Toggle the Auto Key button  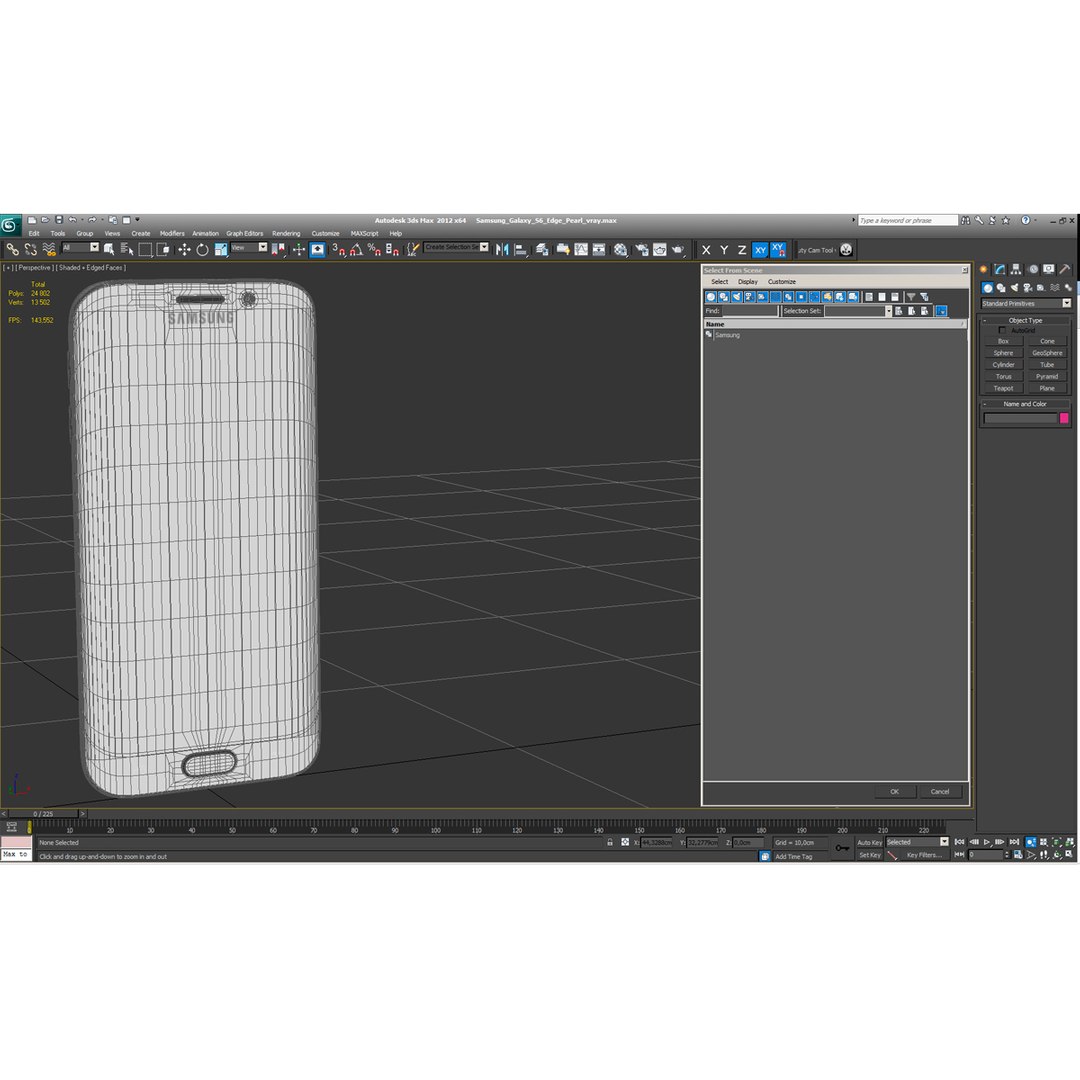pos(869,842)
